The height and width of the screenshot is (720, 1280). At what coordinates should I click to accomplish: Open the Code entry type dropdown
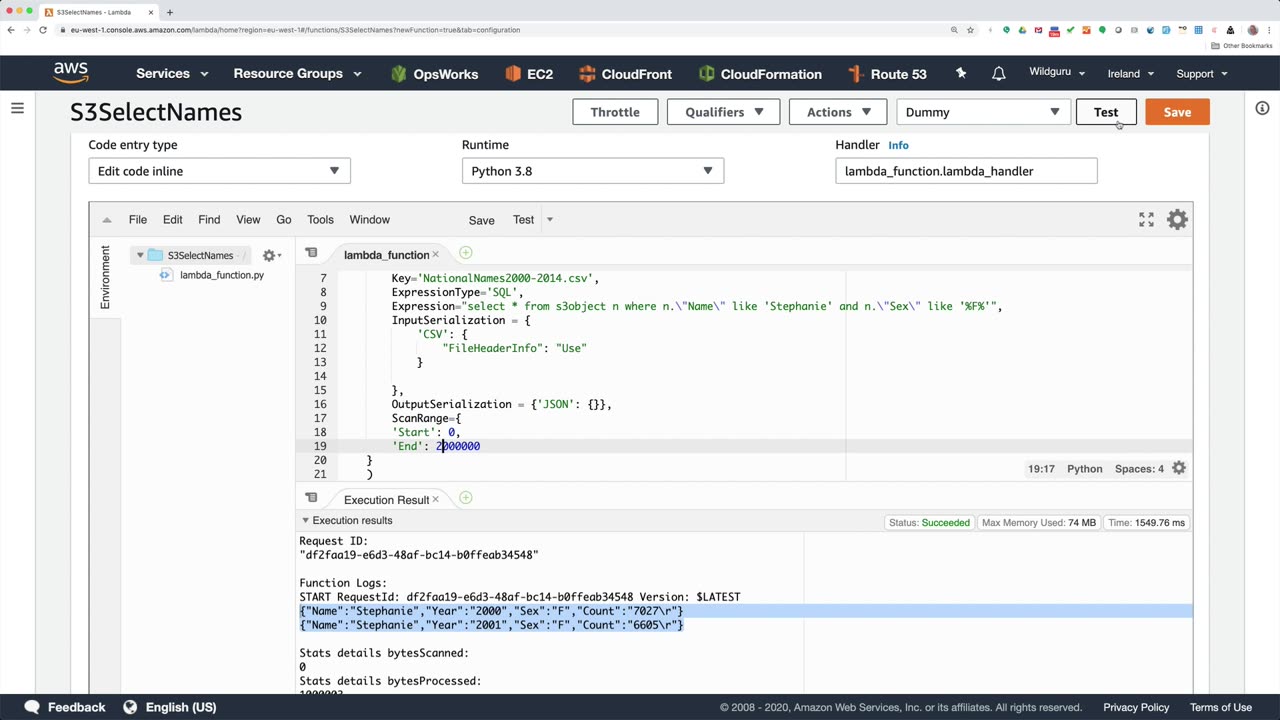point(219,171)
